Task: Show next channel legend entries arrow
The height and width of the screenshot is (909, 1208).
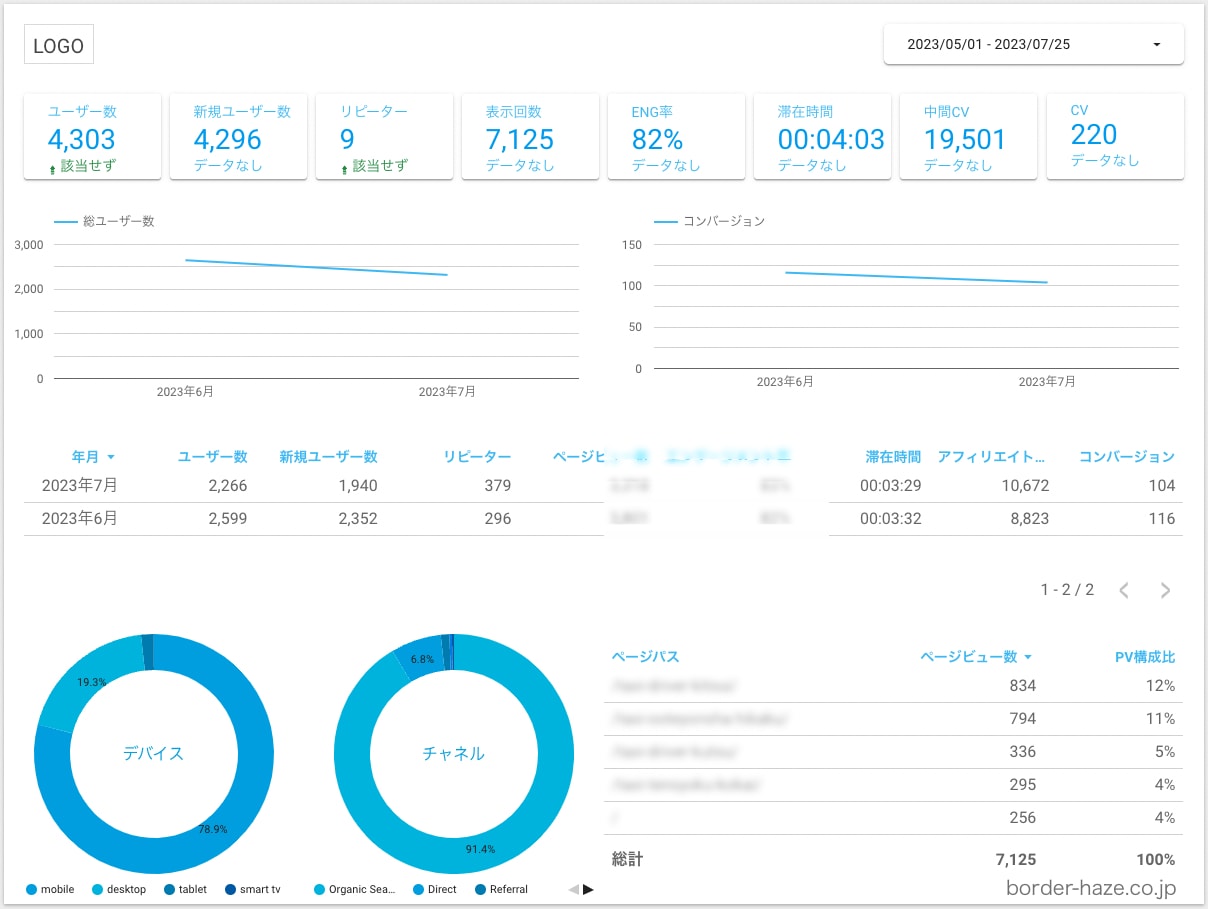Action: click(588, 889)
